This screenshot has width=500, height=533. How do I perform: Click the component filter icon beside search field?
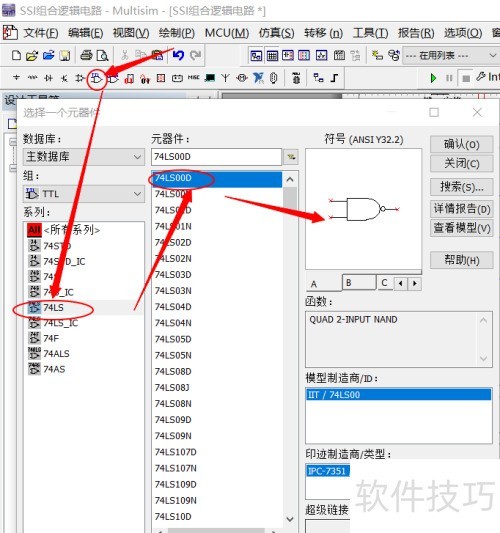click(291, 157)
